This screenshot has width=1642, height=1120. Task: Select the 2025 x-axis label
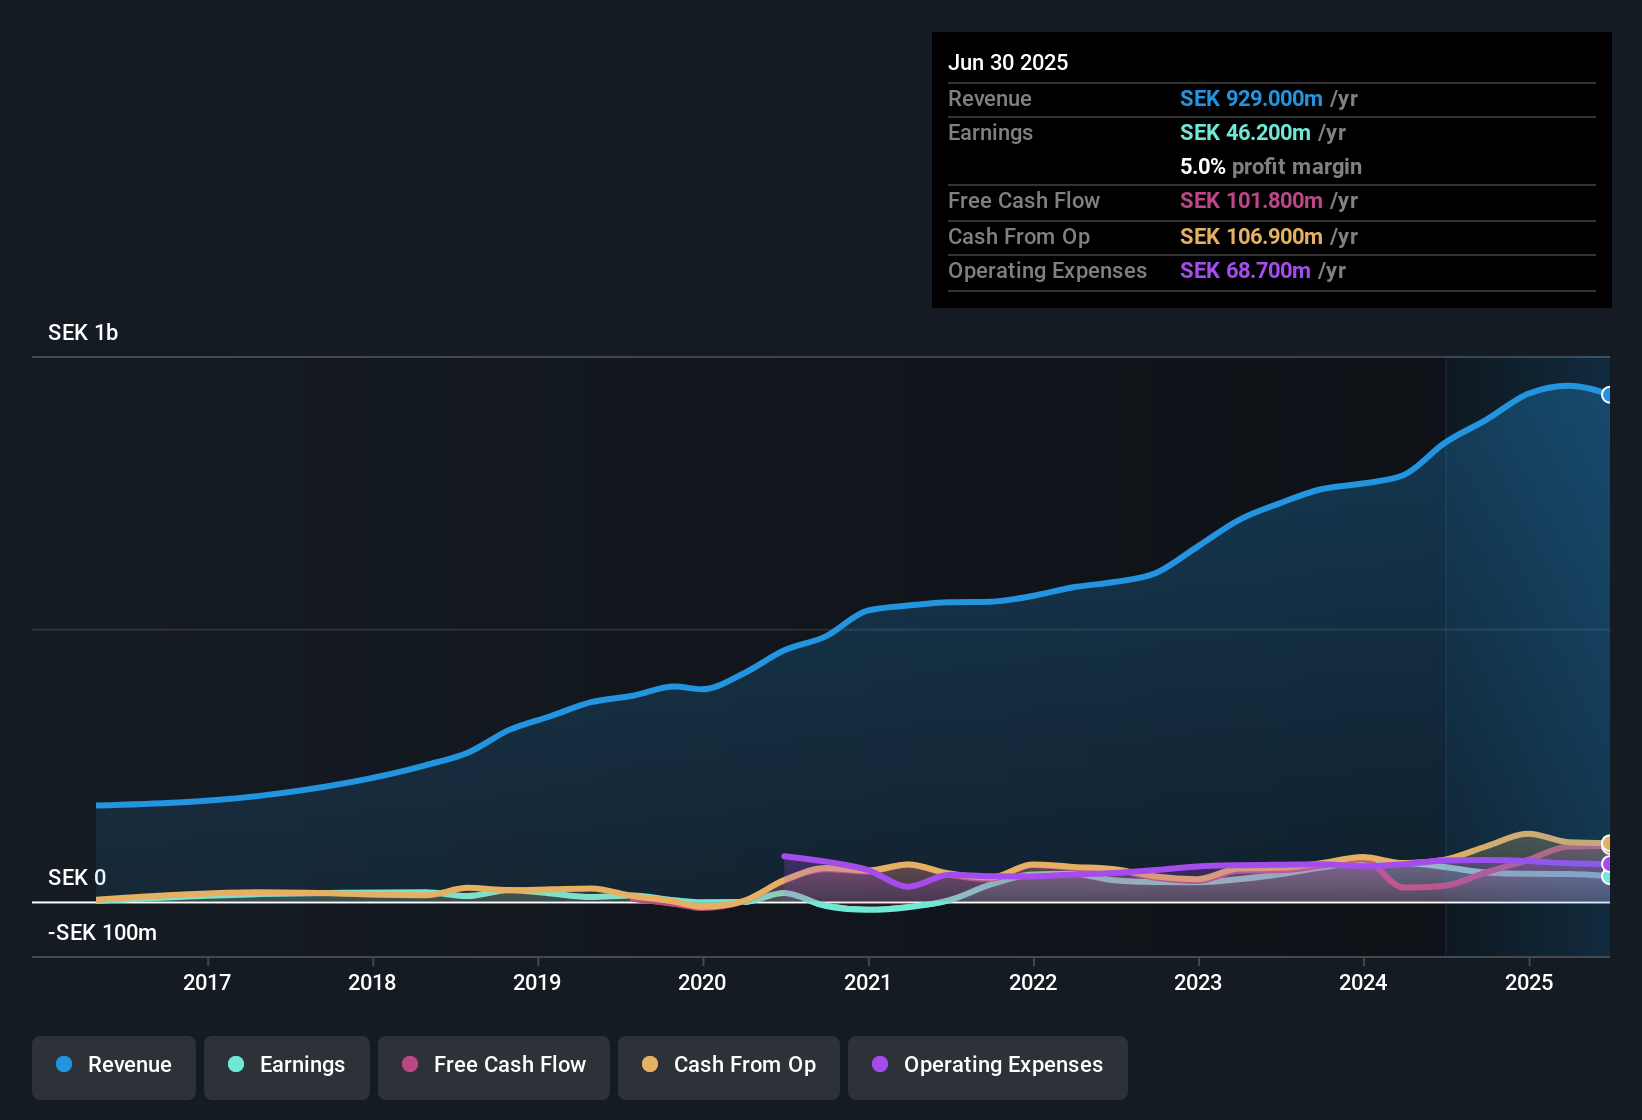(1529, 982)
